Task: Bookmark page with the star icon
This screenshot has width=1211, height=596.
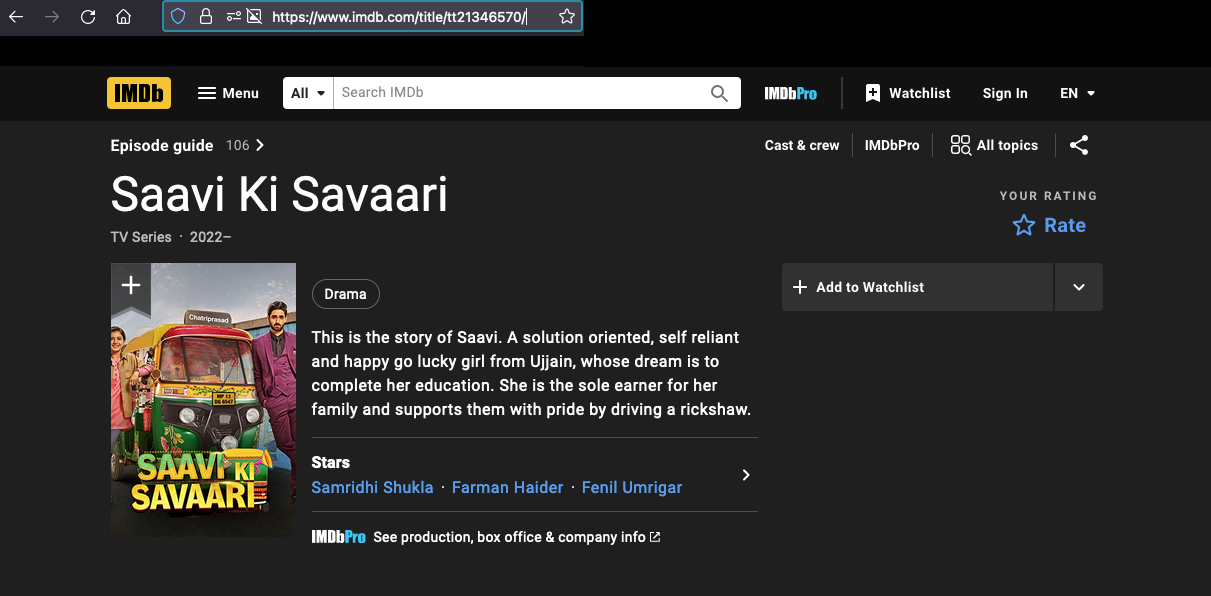Action: [x=566, y=16]
